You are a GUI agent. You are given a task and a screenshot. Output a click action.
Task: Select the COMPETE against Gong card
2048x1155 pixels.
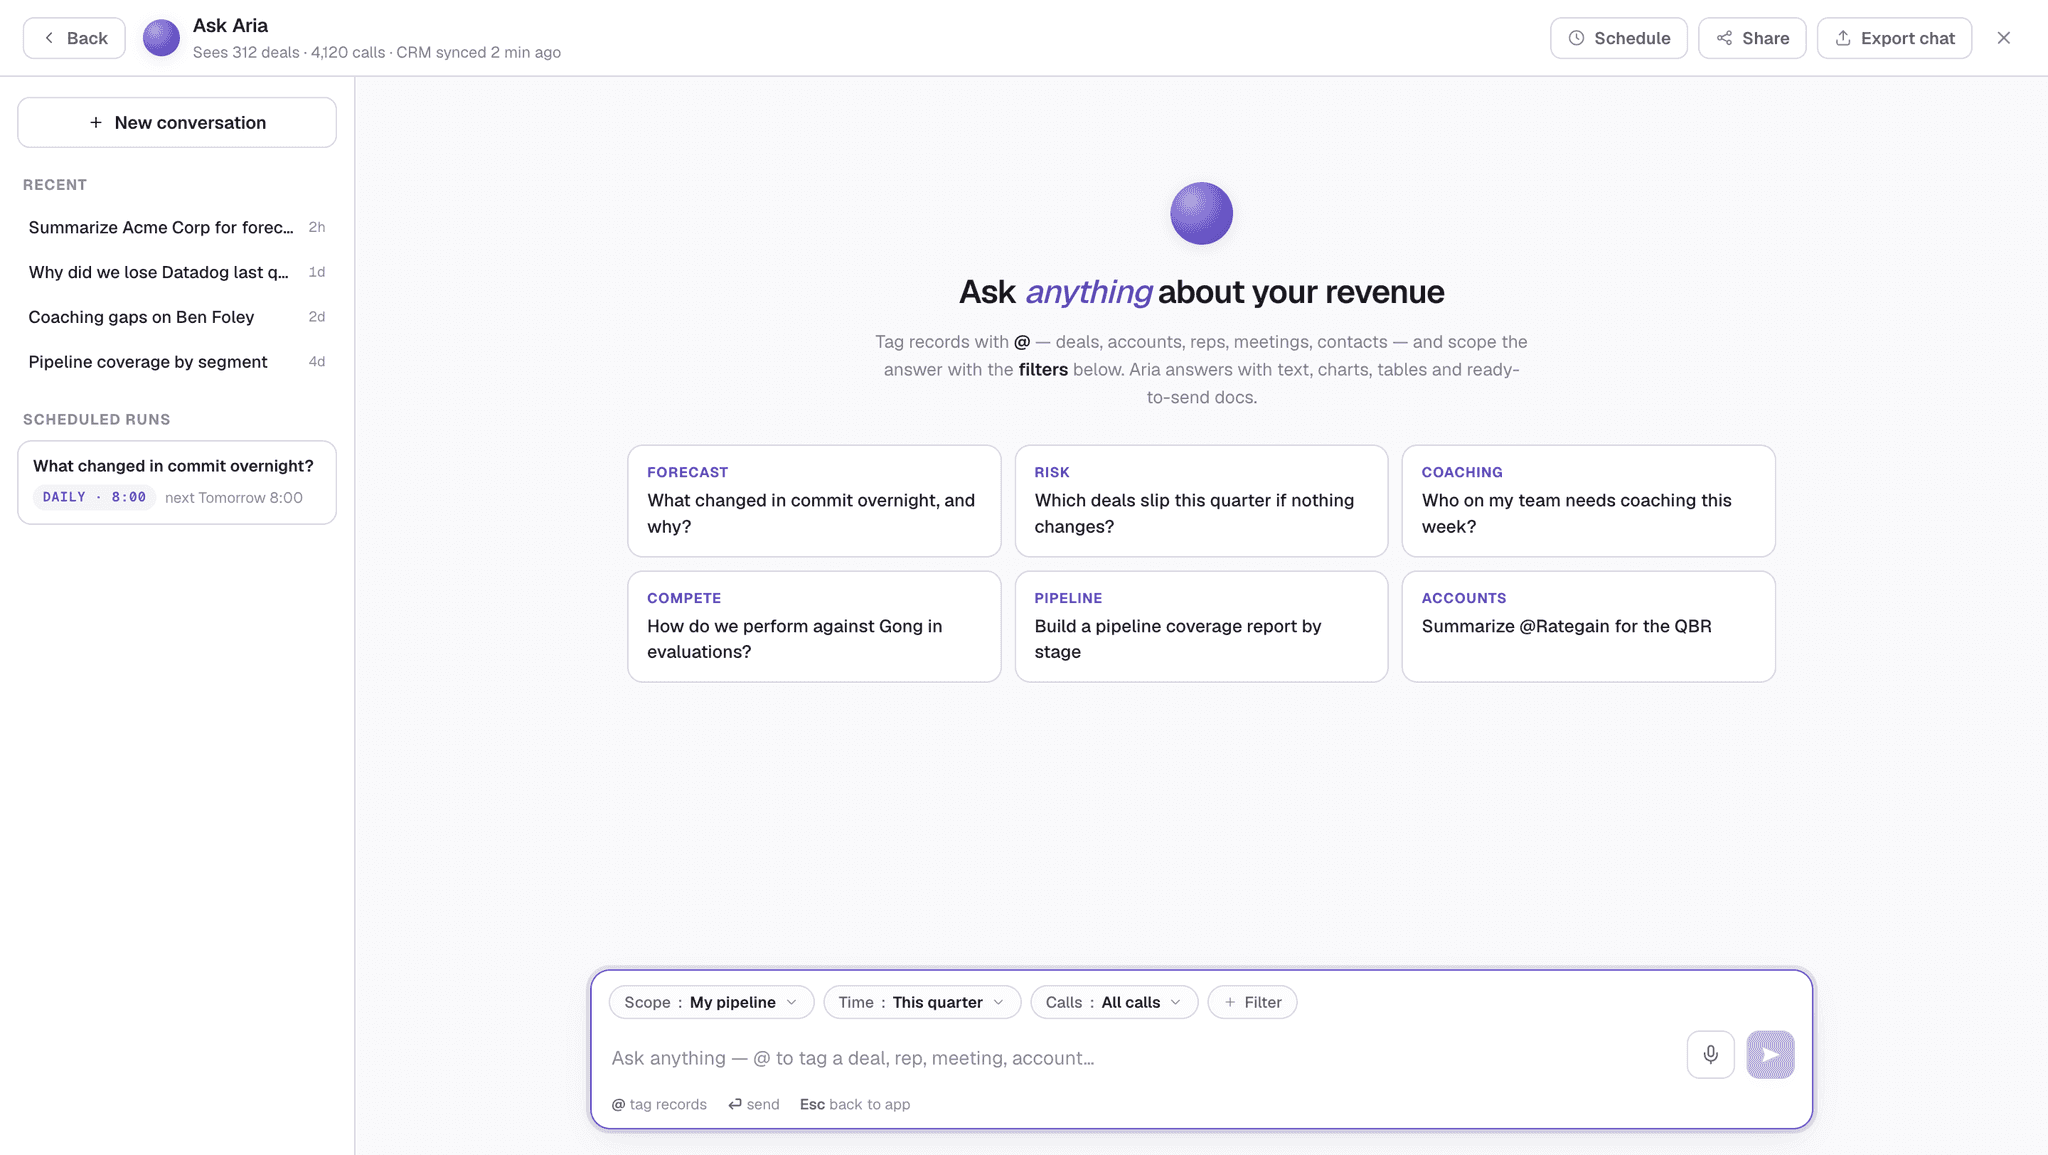[x=814, y=627]
